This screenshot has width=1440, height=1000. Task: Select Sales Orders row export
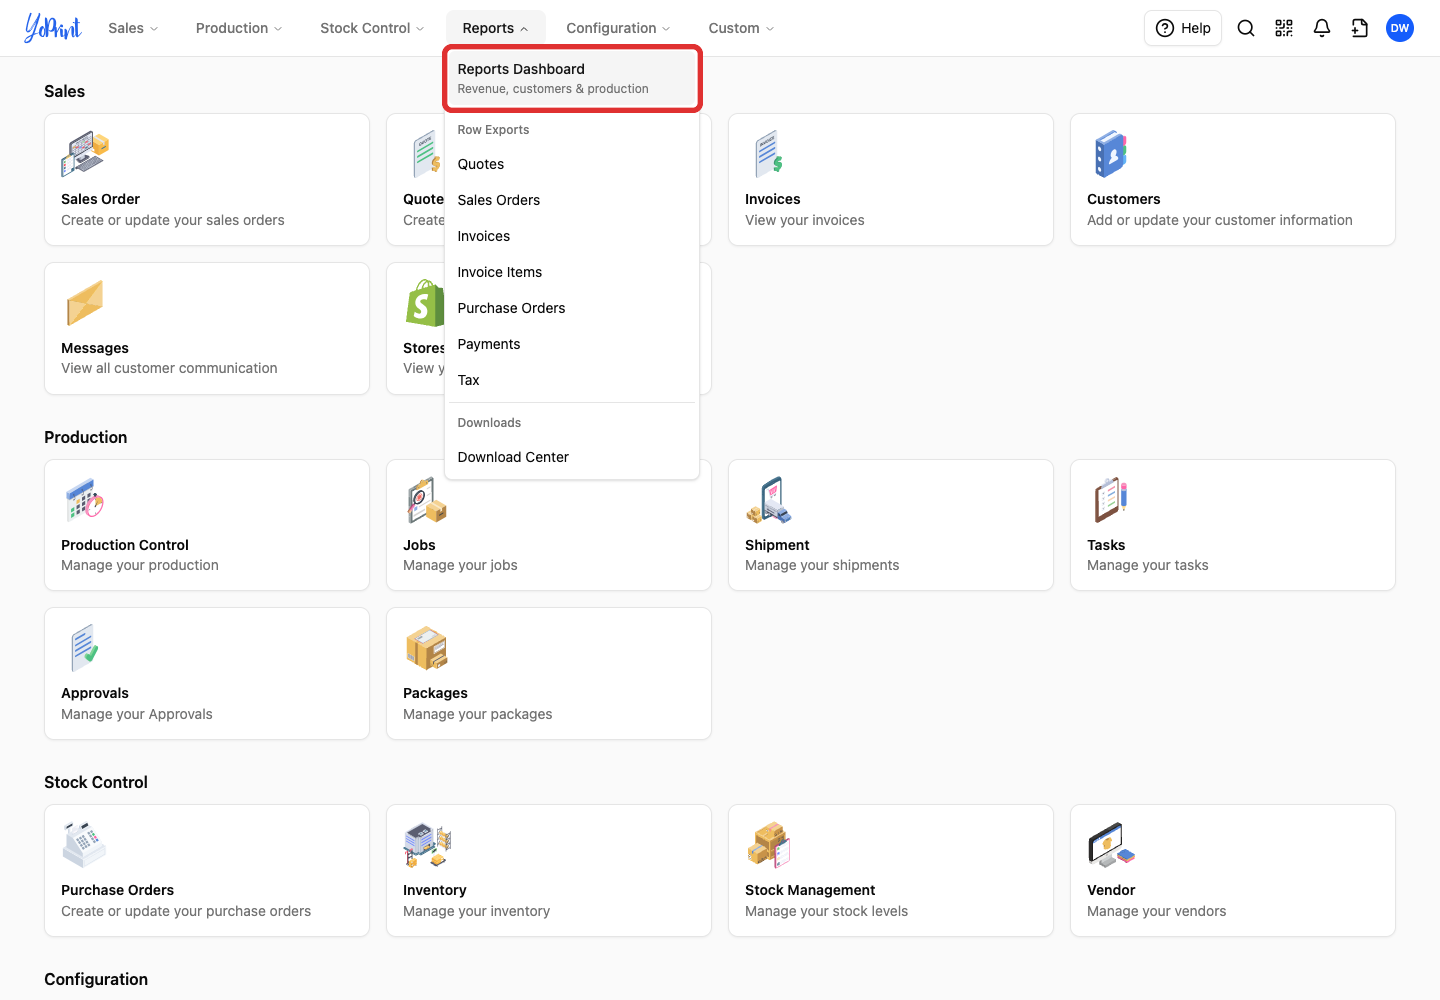coord(572,200)
